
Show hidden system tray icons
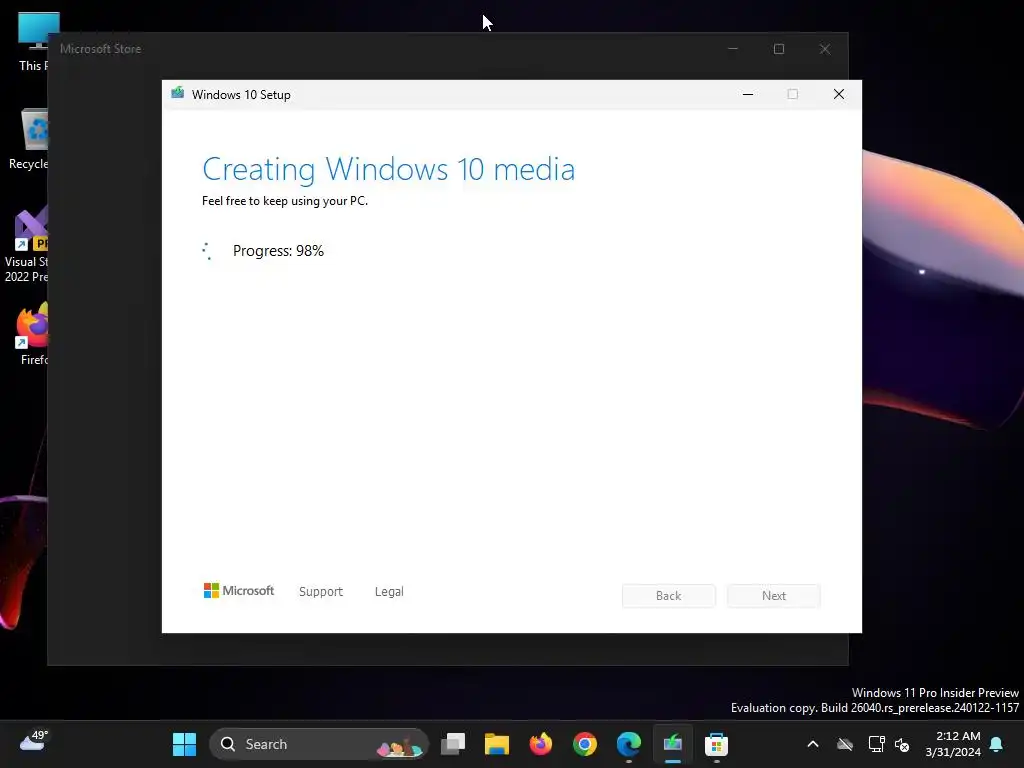[813, 744]
